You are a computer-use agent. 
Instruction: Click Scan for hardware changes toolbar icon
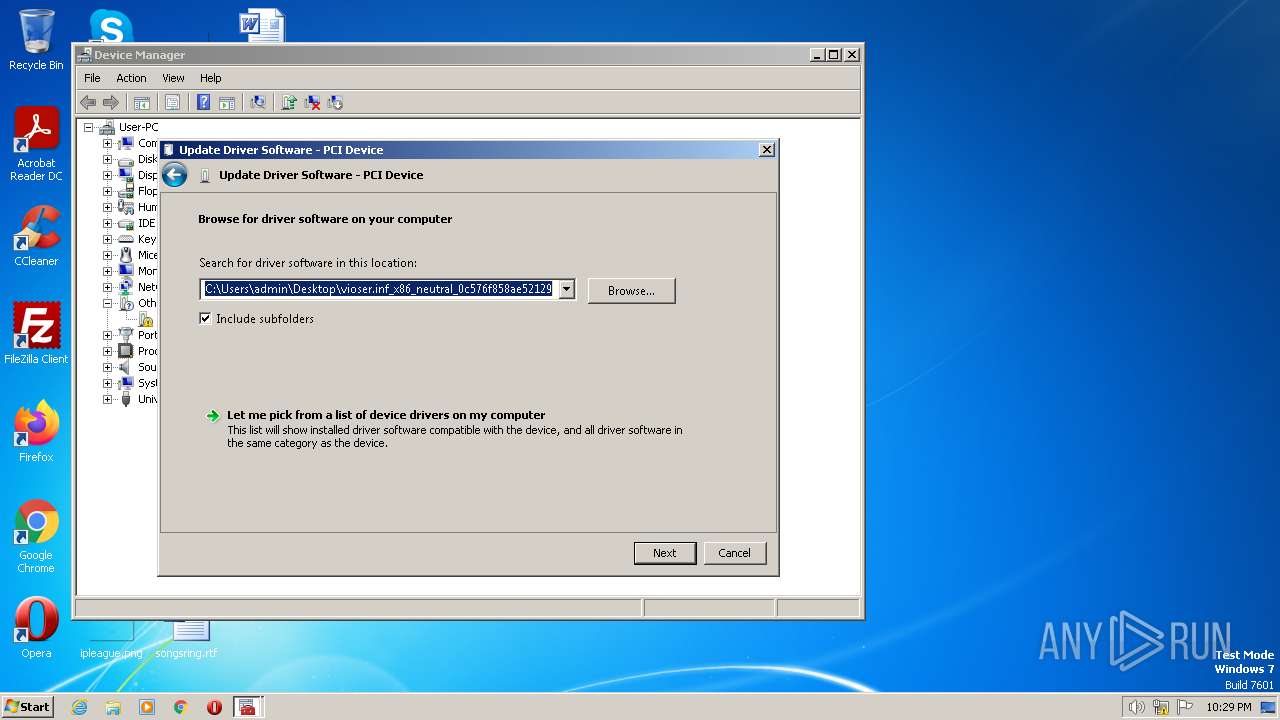pos(258,102)
